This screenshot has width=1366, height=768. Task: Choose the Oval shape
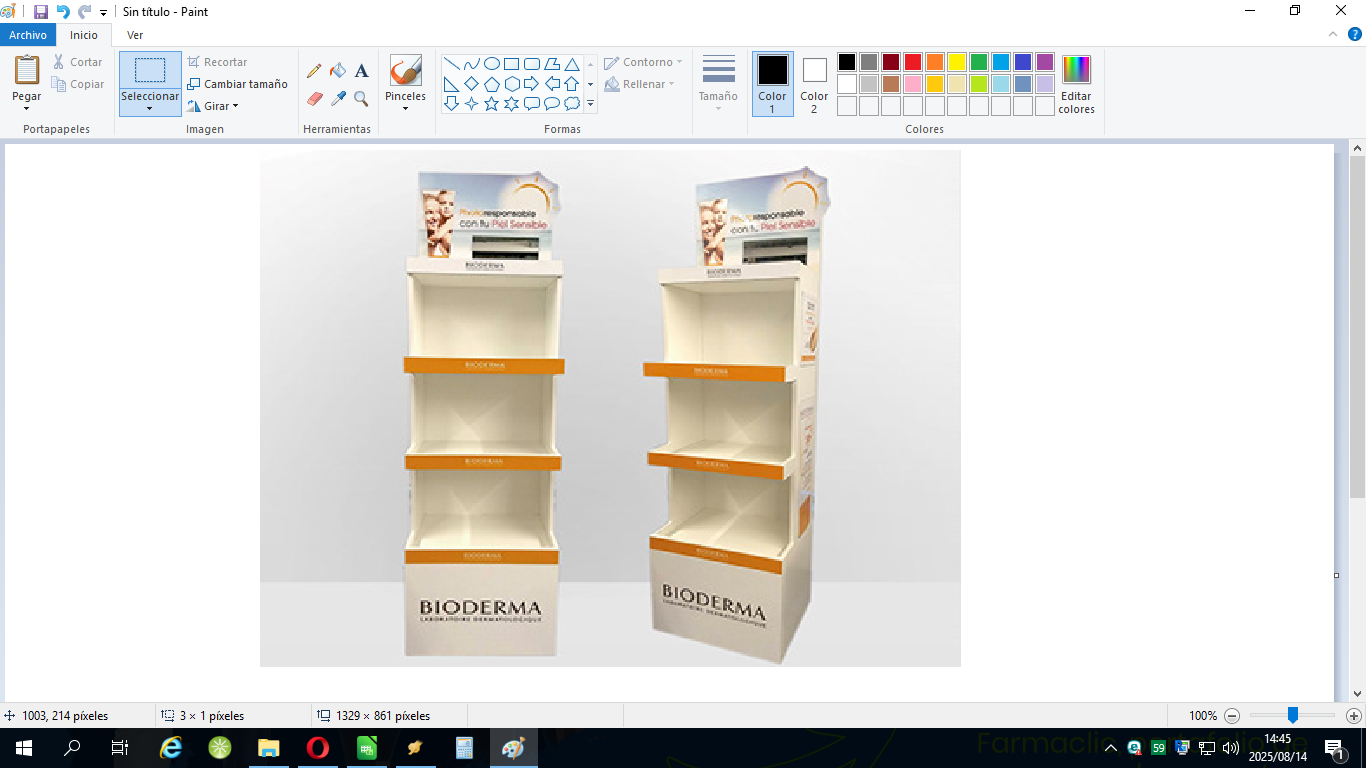[491, 64]
